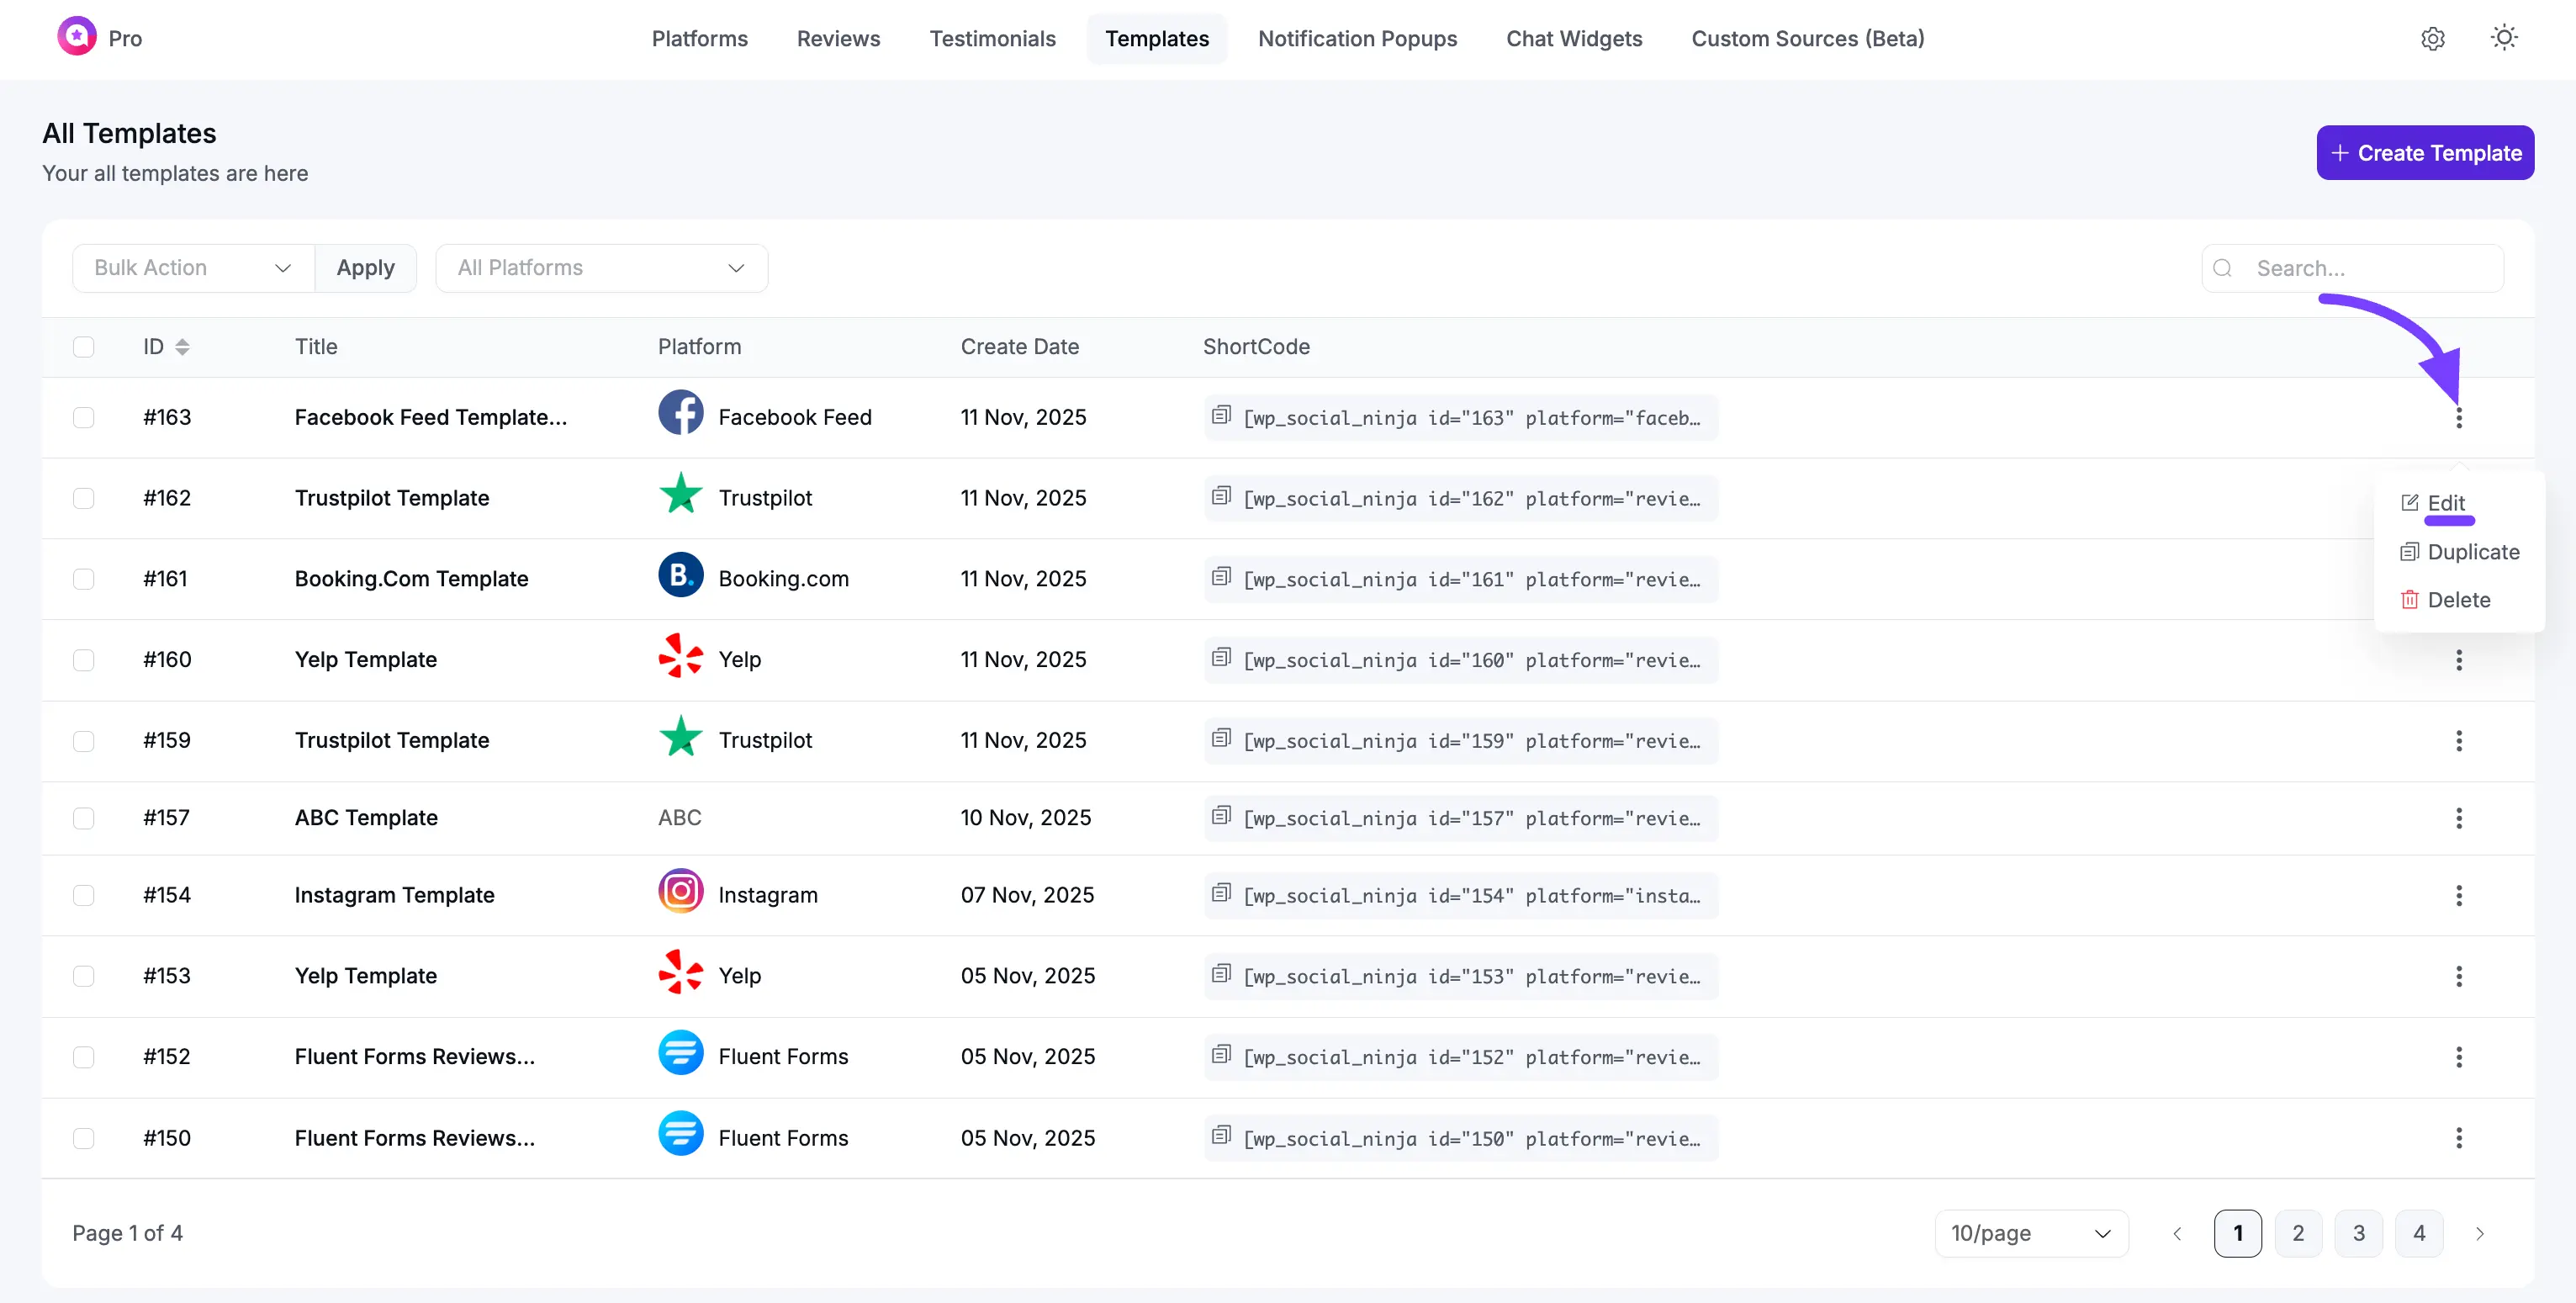Check the select-all header checkbox
The width and height of the screenshot is (2576, 1303).
(84, 347)
